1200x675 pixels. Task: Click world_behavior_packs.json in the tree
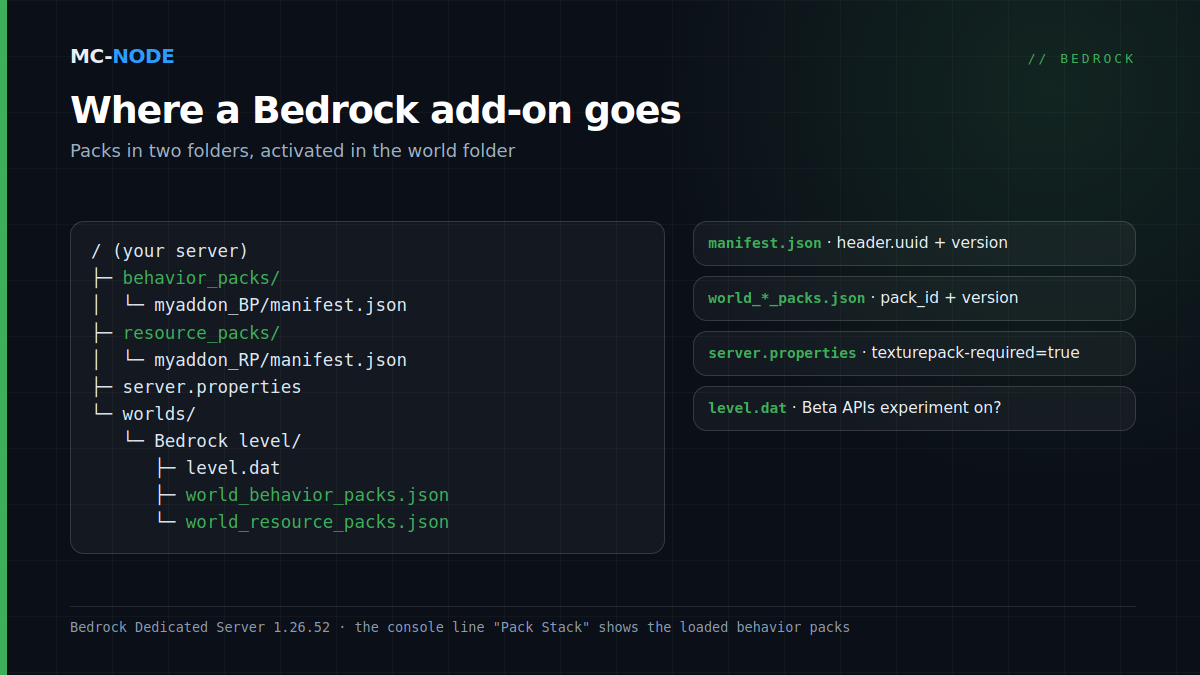(x=317, y=494)
